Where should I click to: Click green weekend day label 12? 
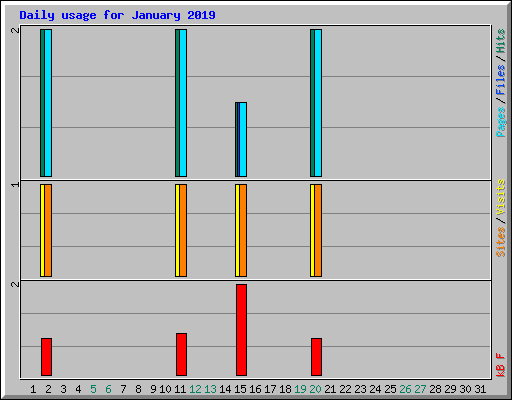pyautogui.click(x=195, y=389)
